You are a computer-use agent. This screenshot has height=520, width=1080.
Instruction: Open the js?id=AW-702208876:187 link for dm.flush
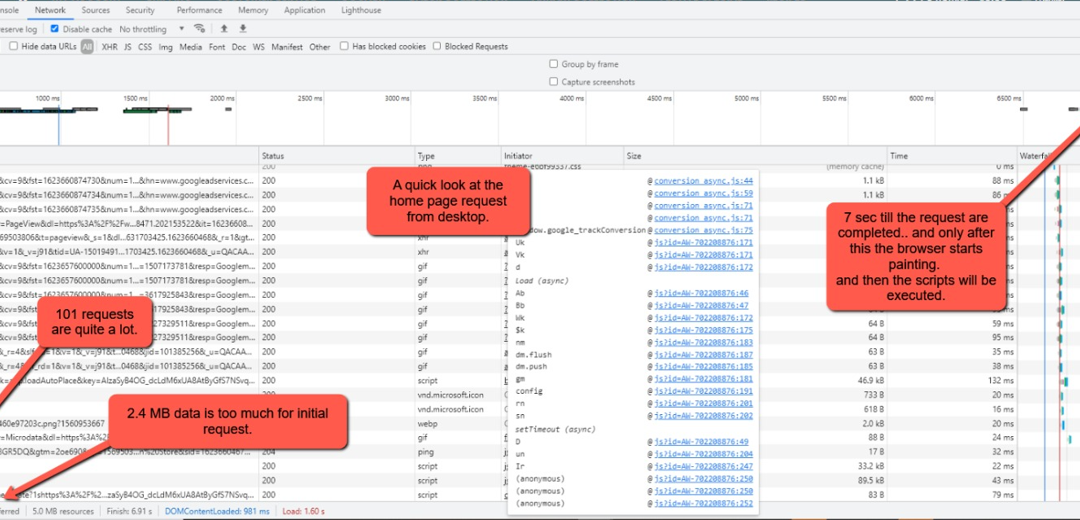click(x=703, y=355)
